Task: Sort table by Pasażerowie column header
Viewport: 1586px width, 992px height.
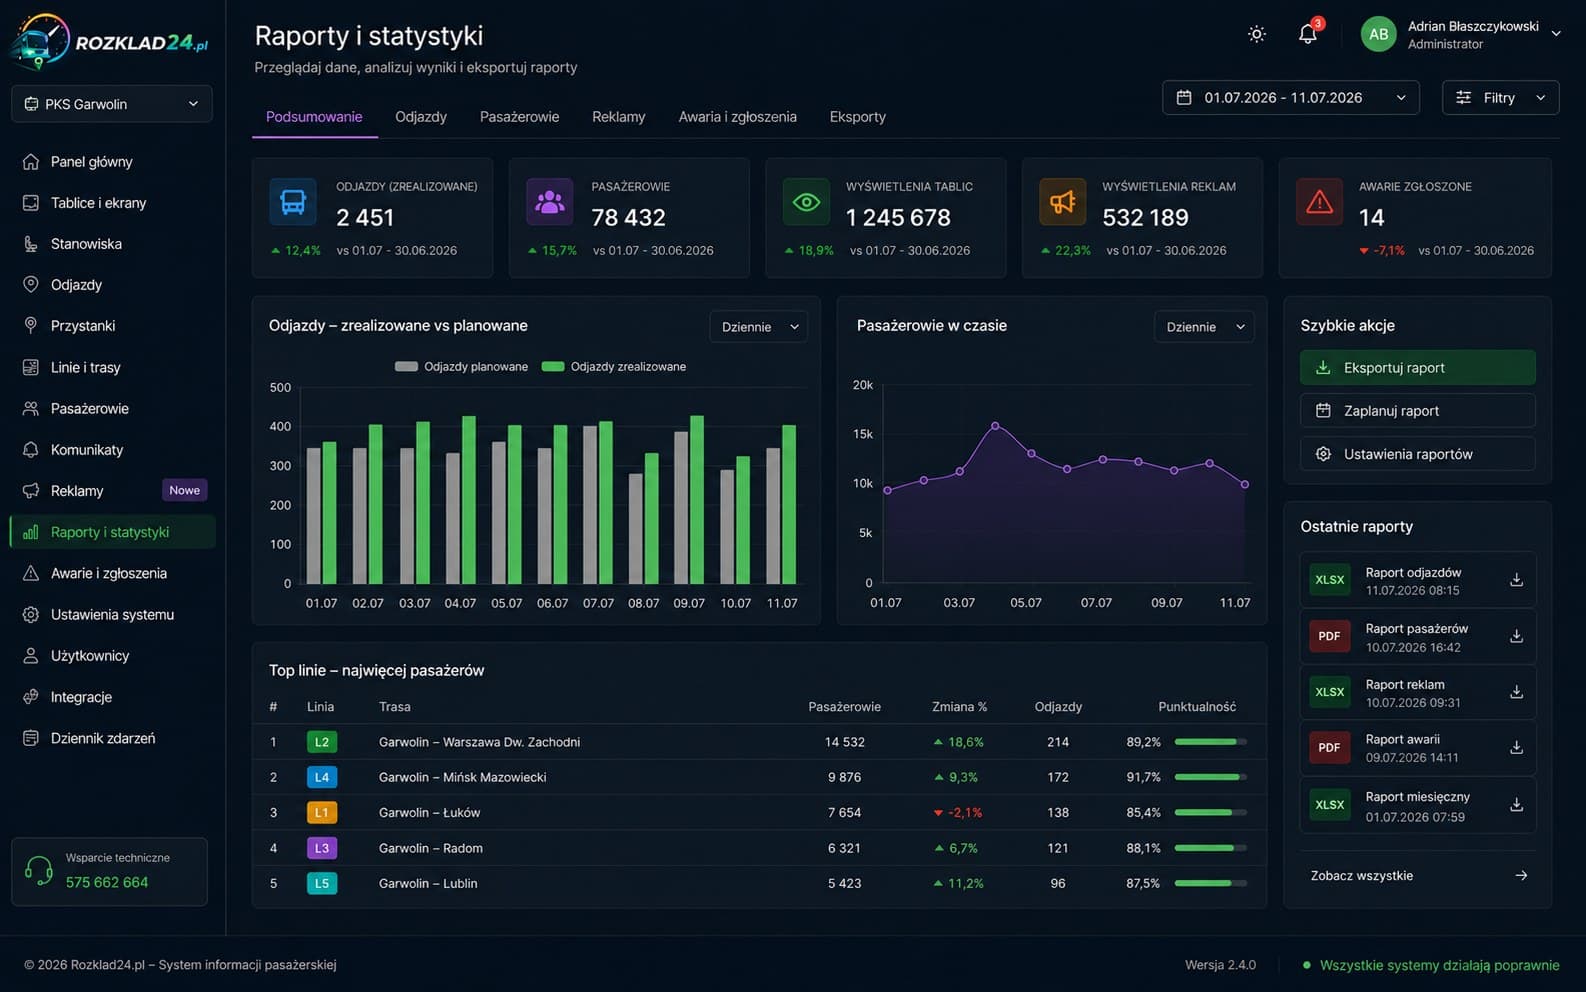Action: point(844,707)
